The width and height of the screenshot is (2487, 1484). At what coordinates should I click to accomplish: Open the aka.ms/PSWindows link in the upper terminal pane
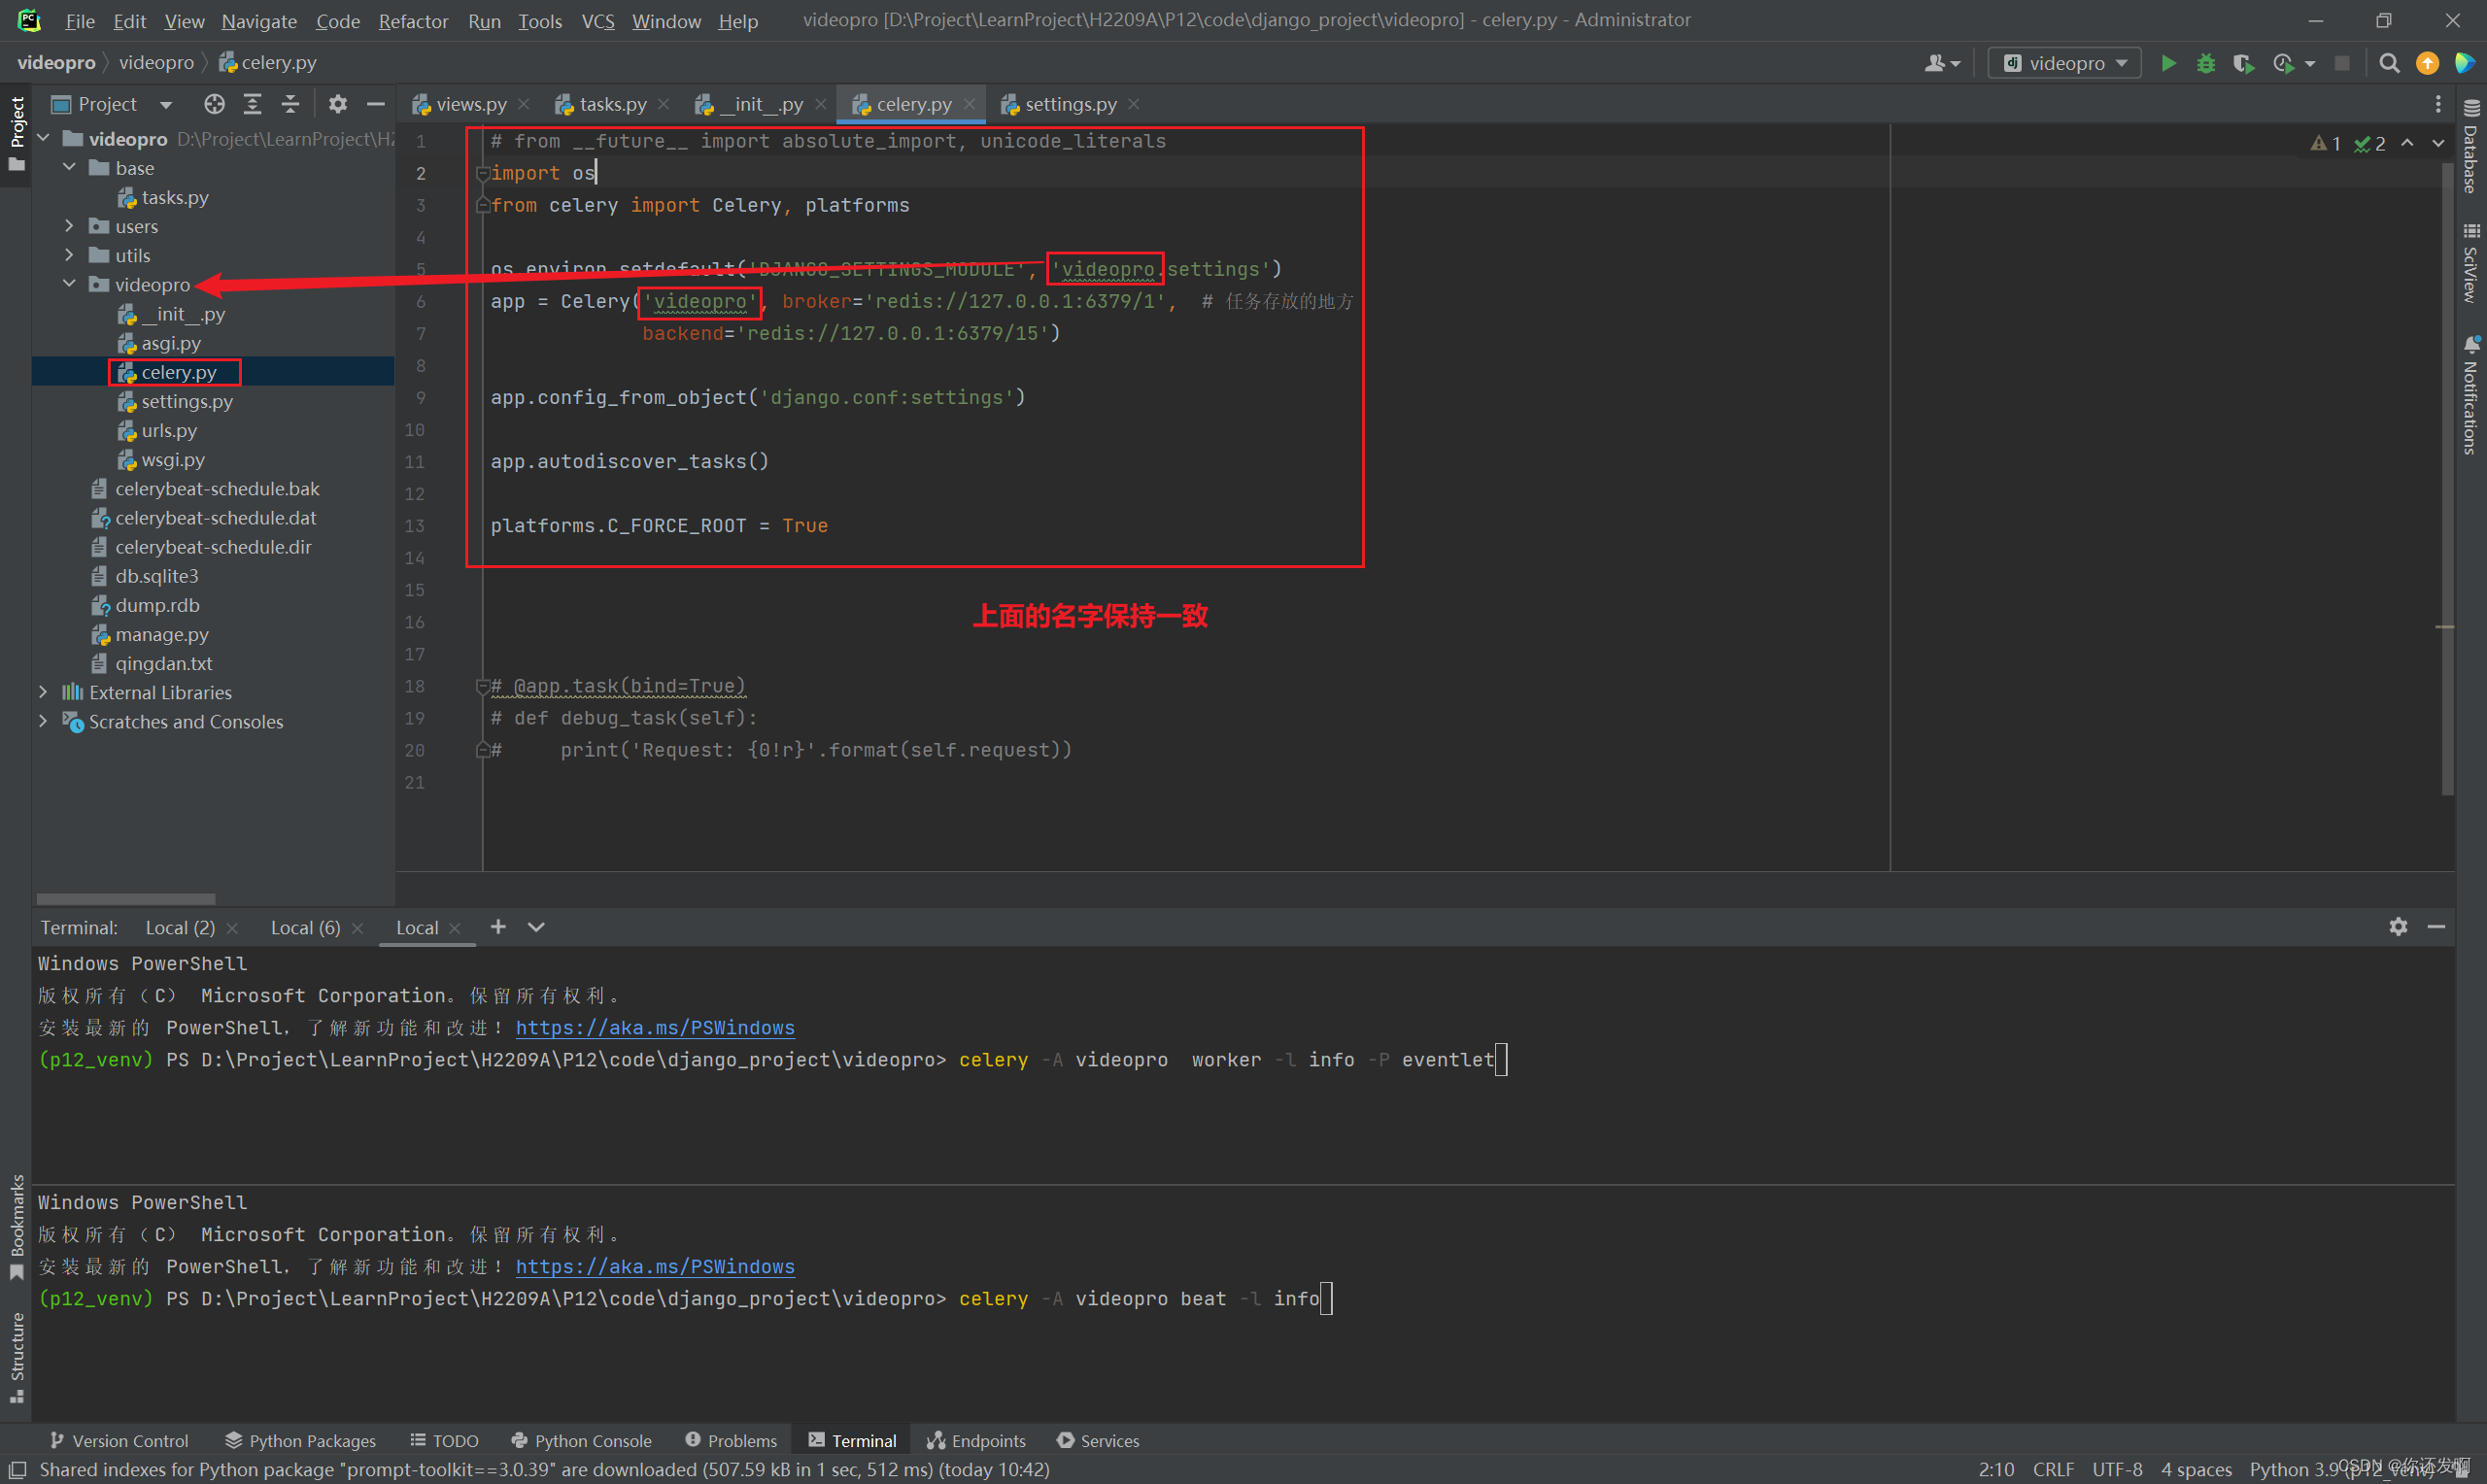click(655, 1028)
